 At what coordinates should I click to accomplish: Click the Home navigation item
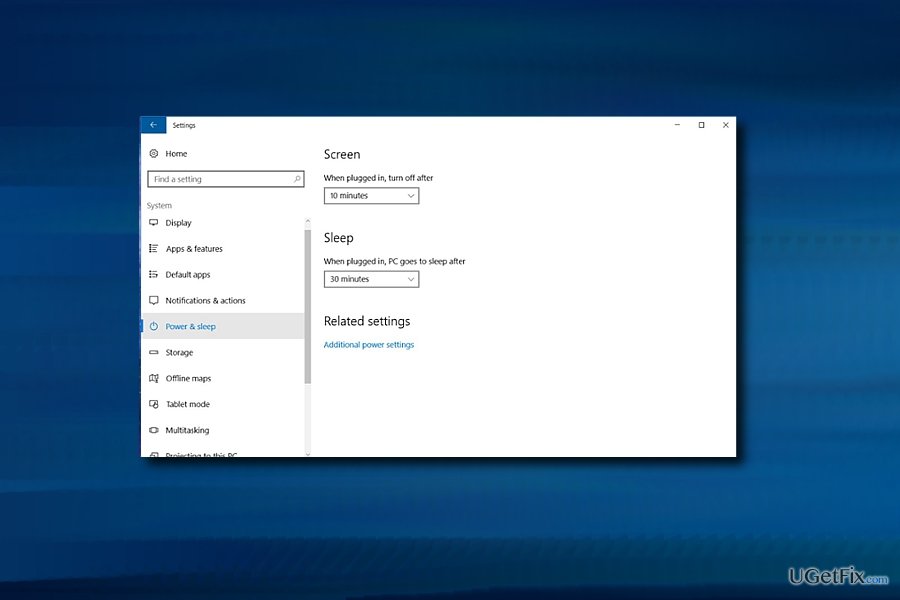pyautogui.click(x=174, y=153)
